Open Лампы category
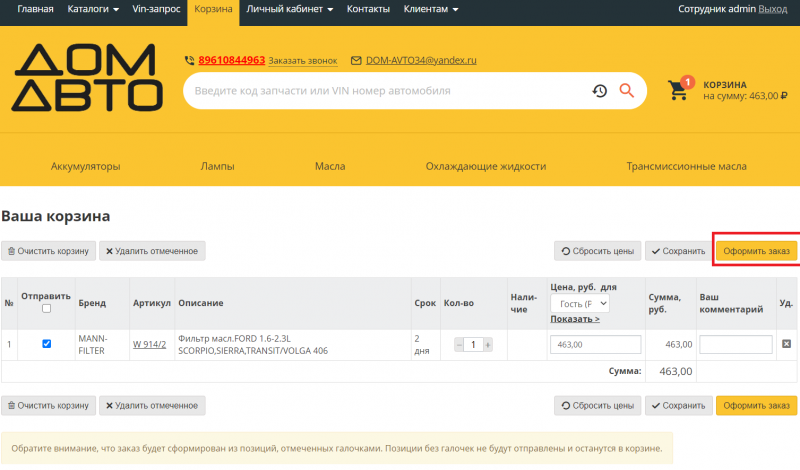This screenshot has height=470, width=800. coord(217,166)
